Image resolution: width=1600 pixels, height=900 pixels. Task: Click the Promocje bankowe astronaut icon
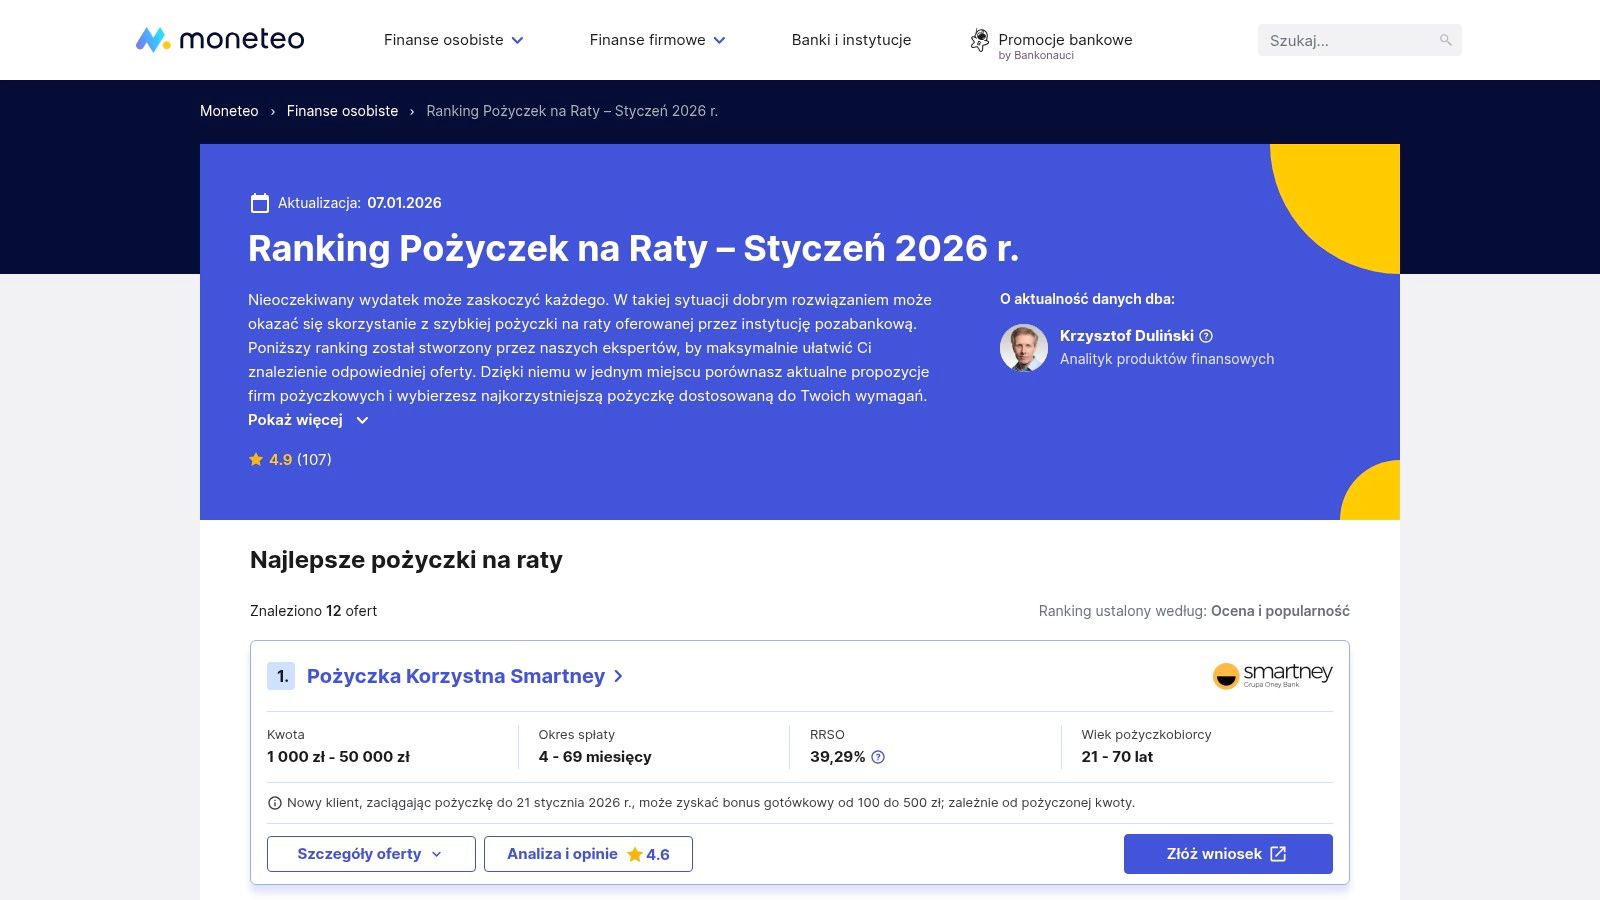(980, 41)
